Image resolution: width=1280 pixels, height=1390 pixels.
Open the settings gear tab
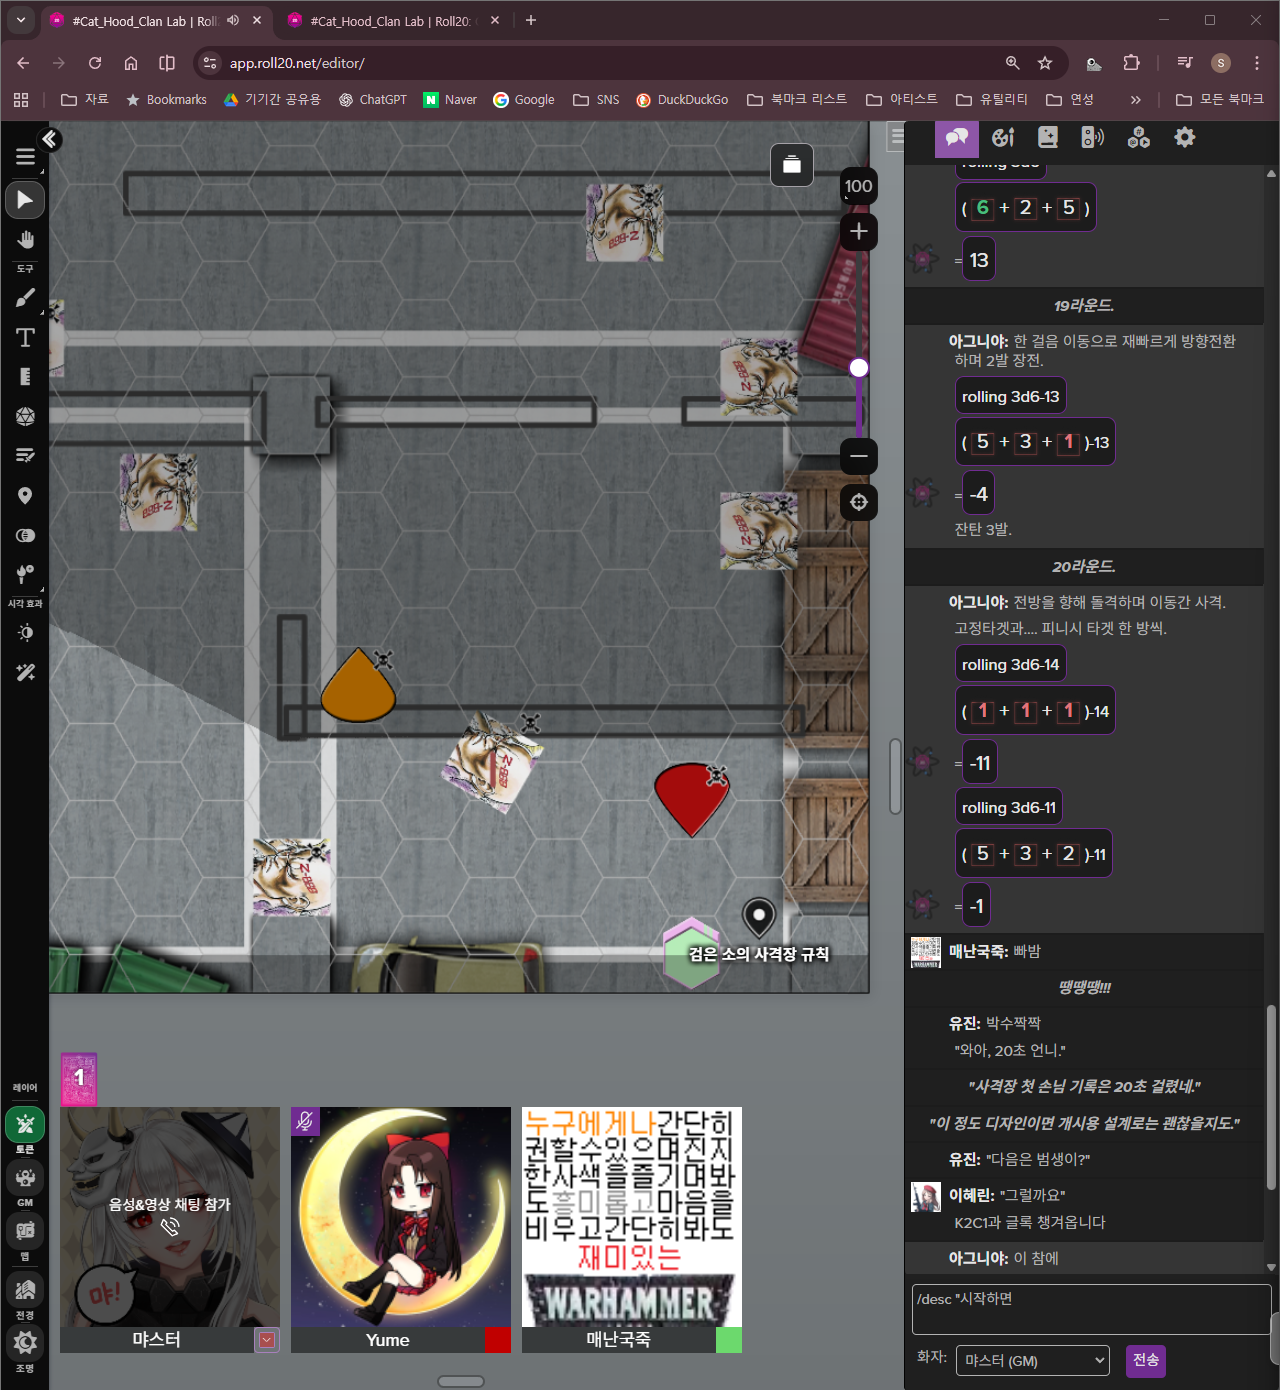[1184, 138]
